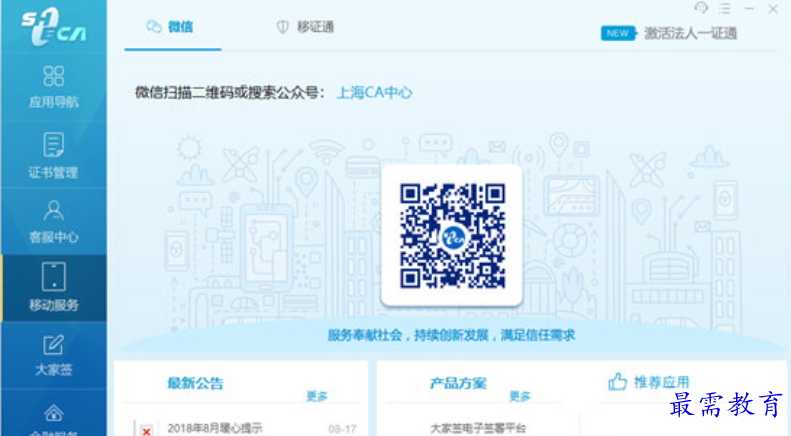The height and width of the screenshot is (436, 791).
Task: Click the SHECA logo
Action: tap(53, 26)
